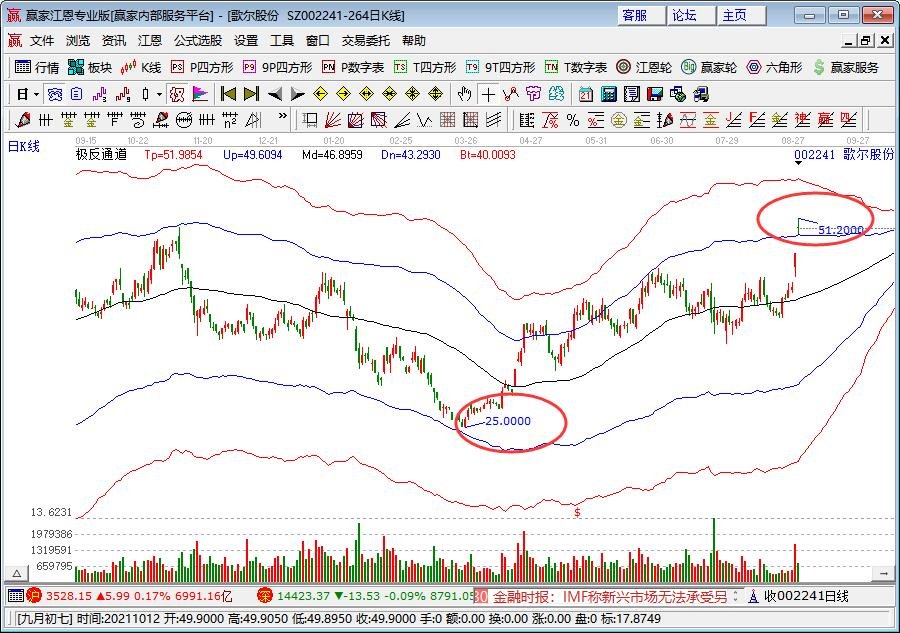This screenshot has width=900, height=633.
Task: Click the step-9 staircase icon
Action: [x=123, y=94]
